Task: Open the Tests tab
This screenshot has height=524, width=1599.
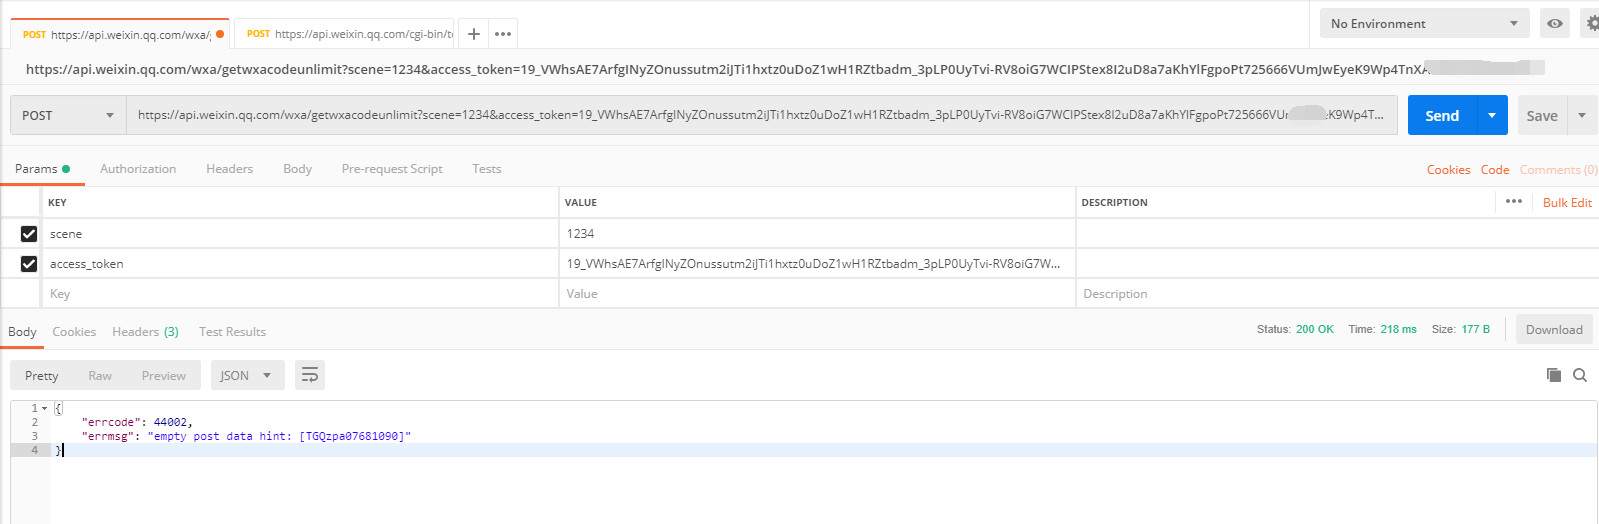Action: [487, 169]
